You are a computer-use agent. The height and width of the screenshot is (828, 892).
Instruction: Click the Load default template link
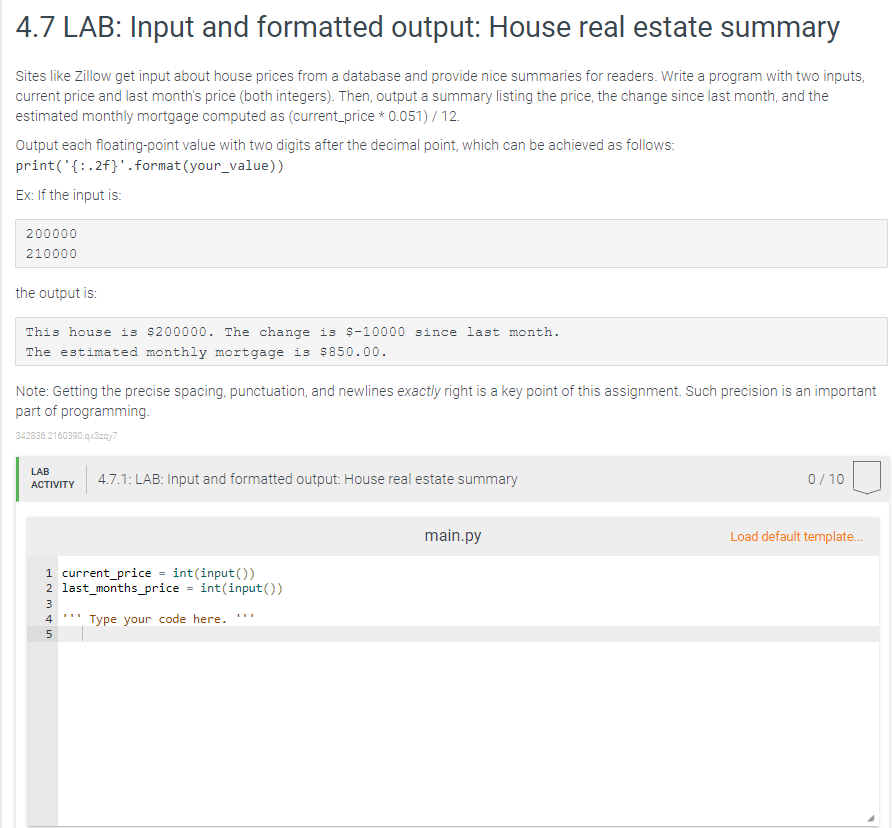pyautogui.click(x=796, y=536)
